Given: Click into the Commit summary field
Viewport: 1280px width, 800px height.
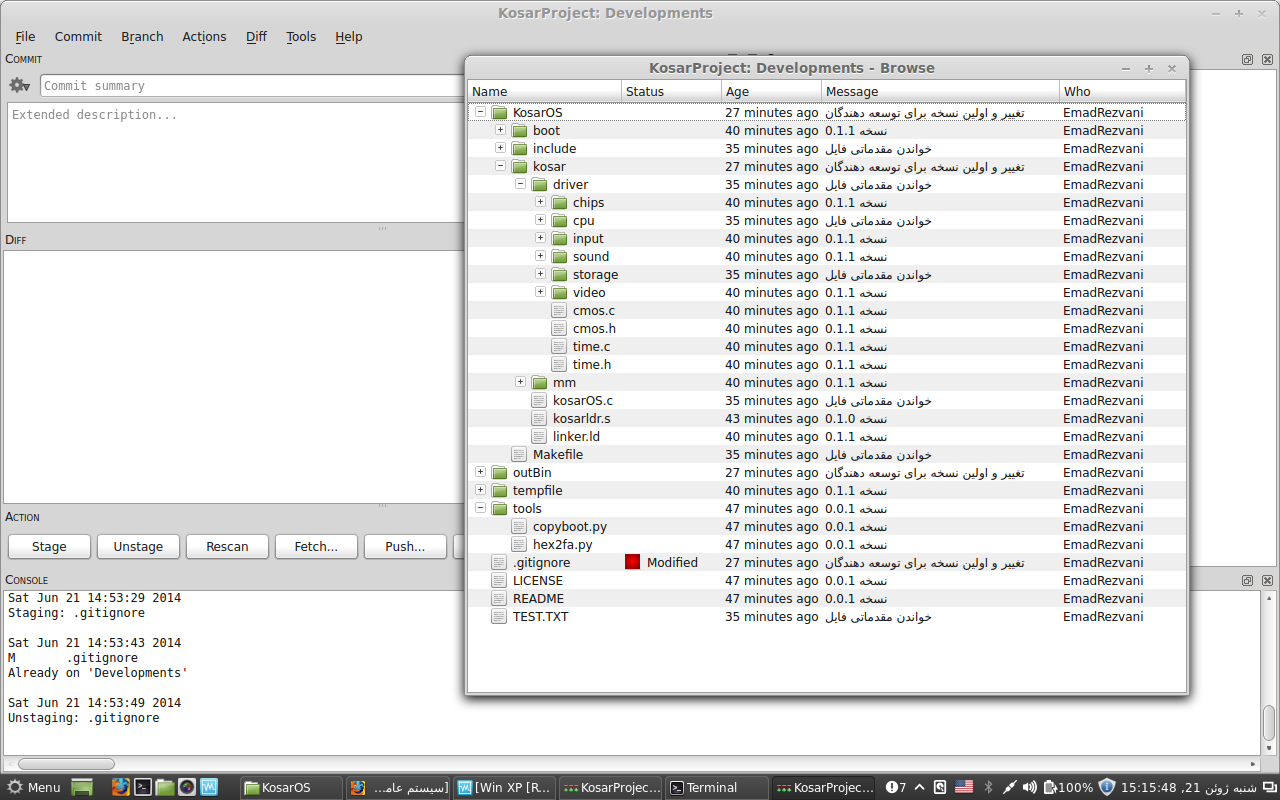Looking at the screenshot, I should click(250, 86).
